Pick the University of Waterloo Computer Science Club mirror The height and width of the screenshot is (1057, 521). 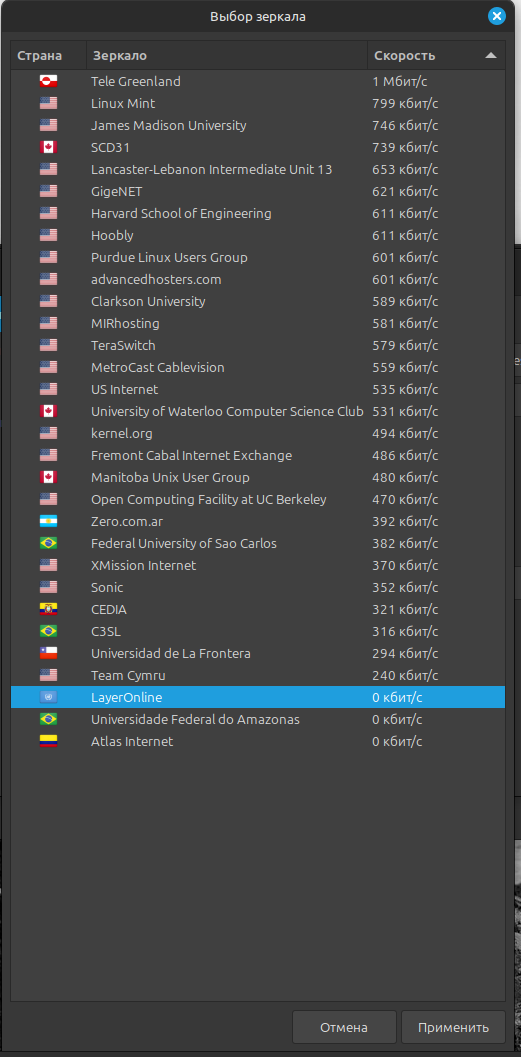258,412
